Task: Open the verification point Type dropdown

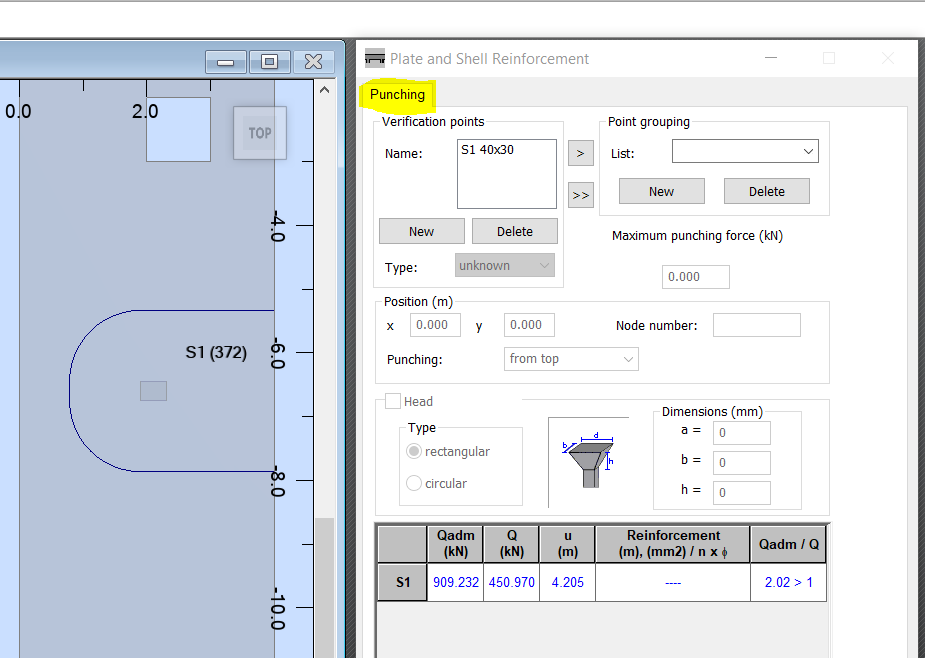Action: point(504,265)
